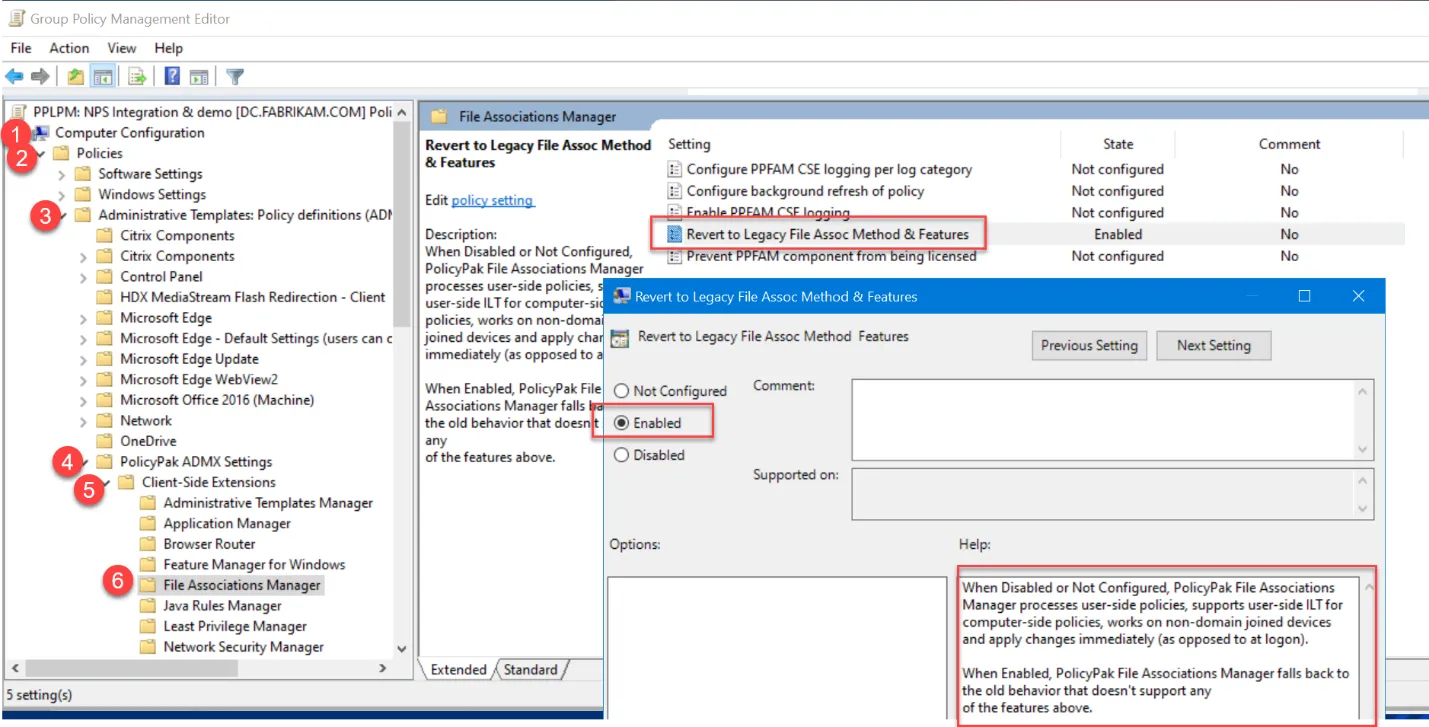Click the Next Setting button
1429x727 pixels.
tap(1213, 346)
